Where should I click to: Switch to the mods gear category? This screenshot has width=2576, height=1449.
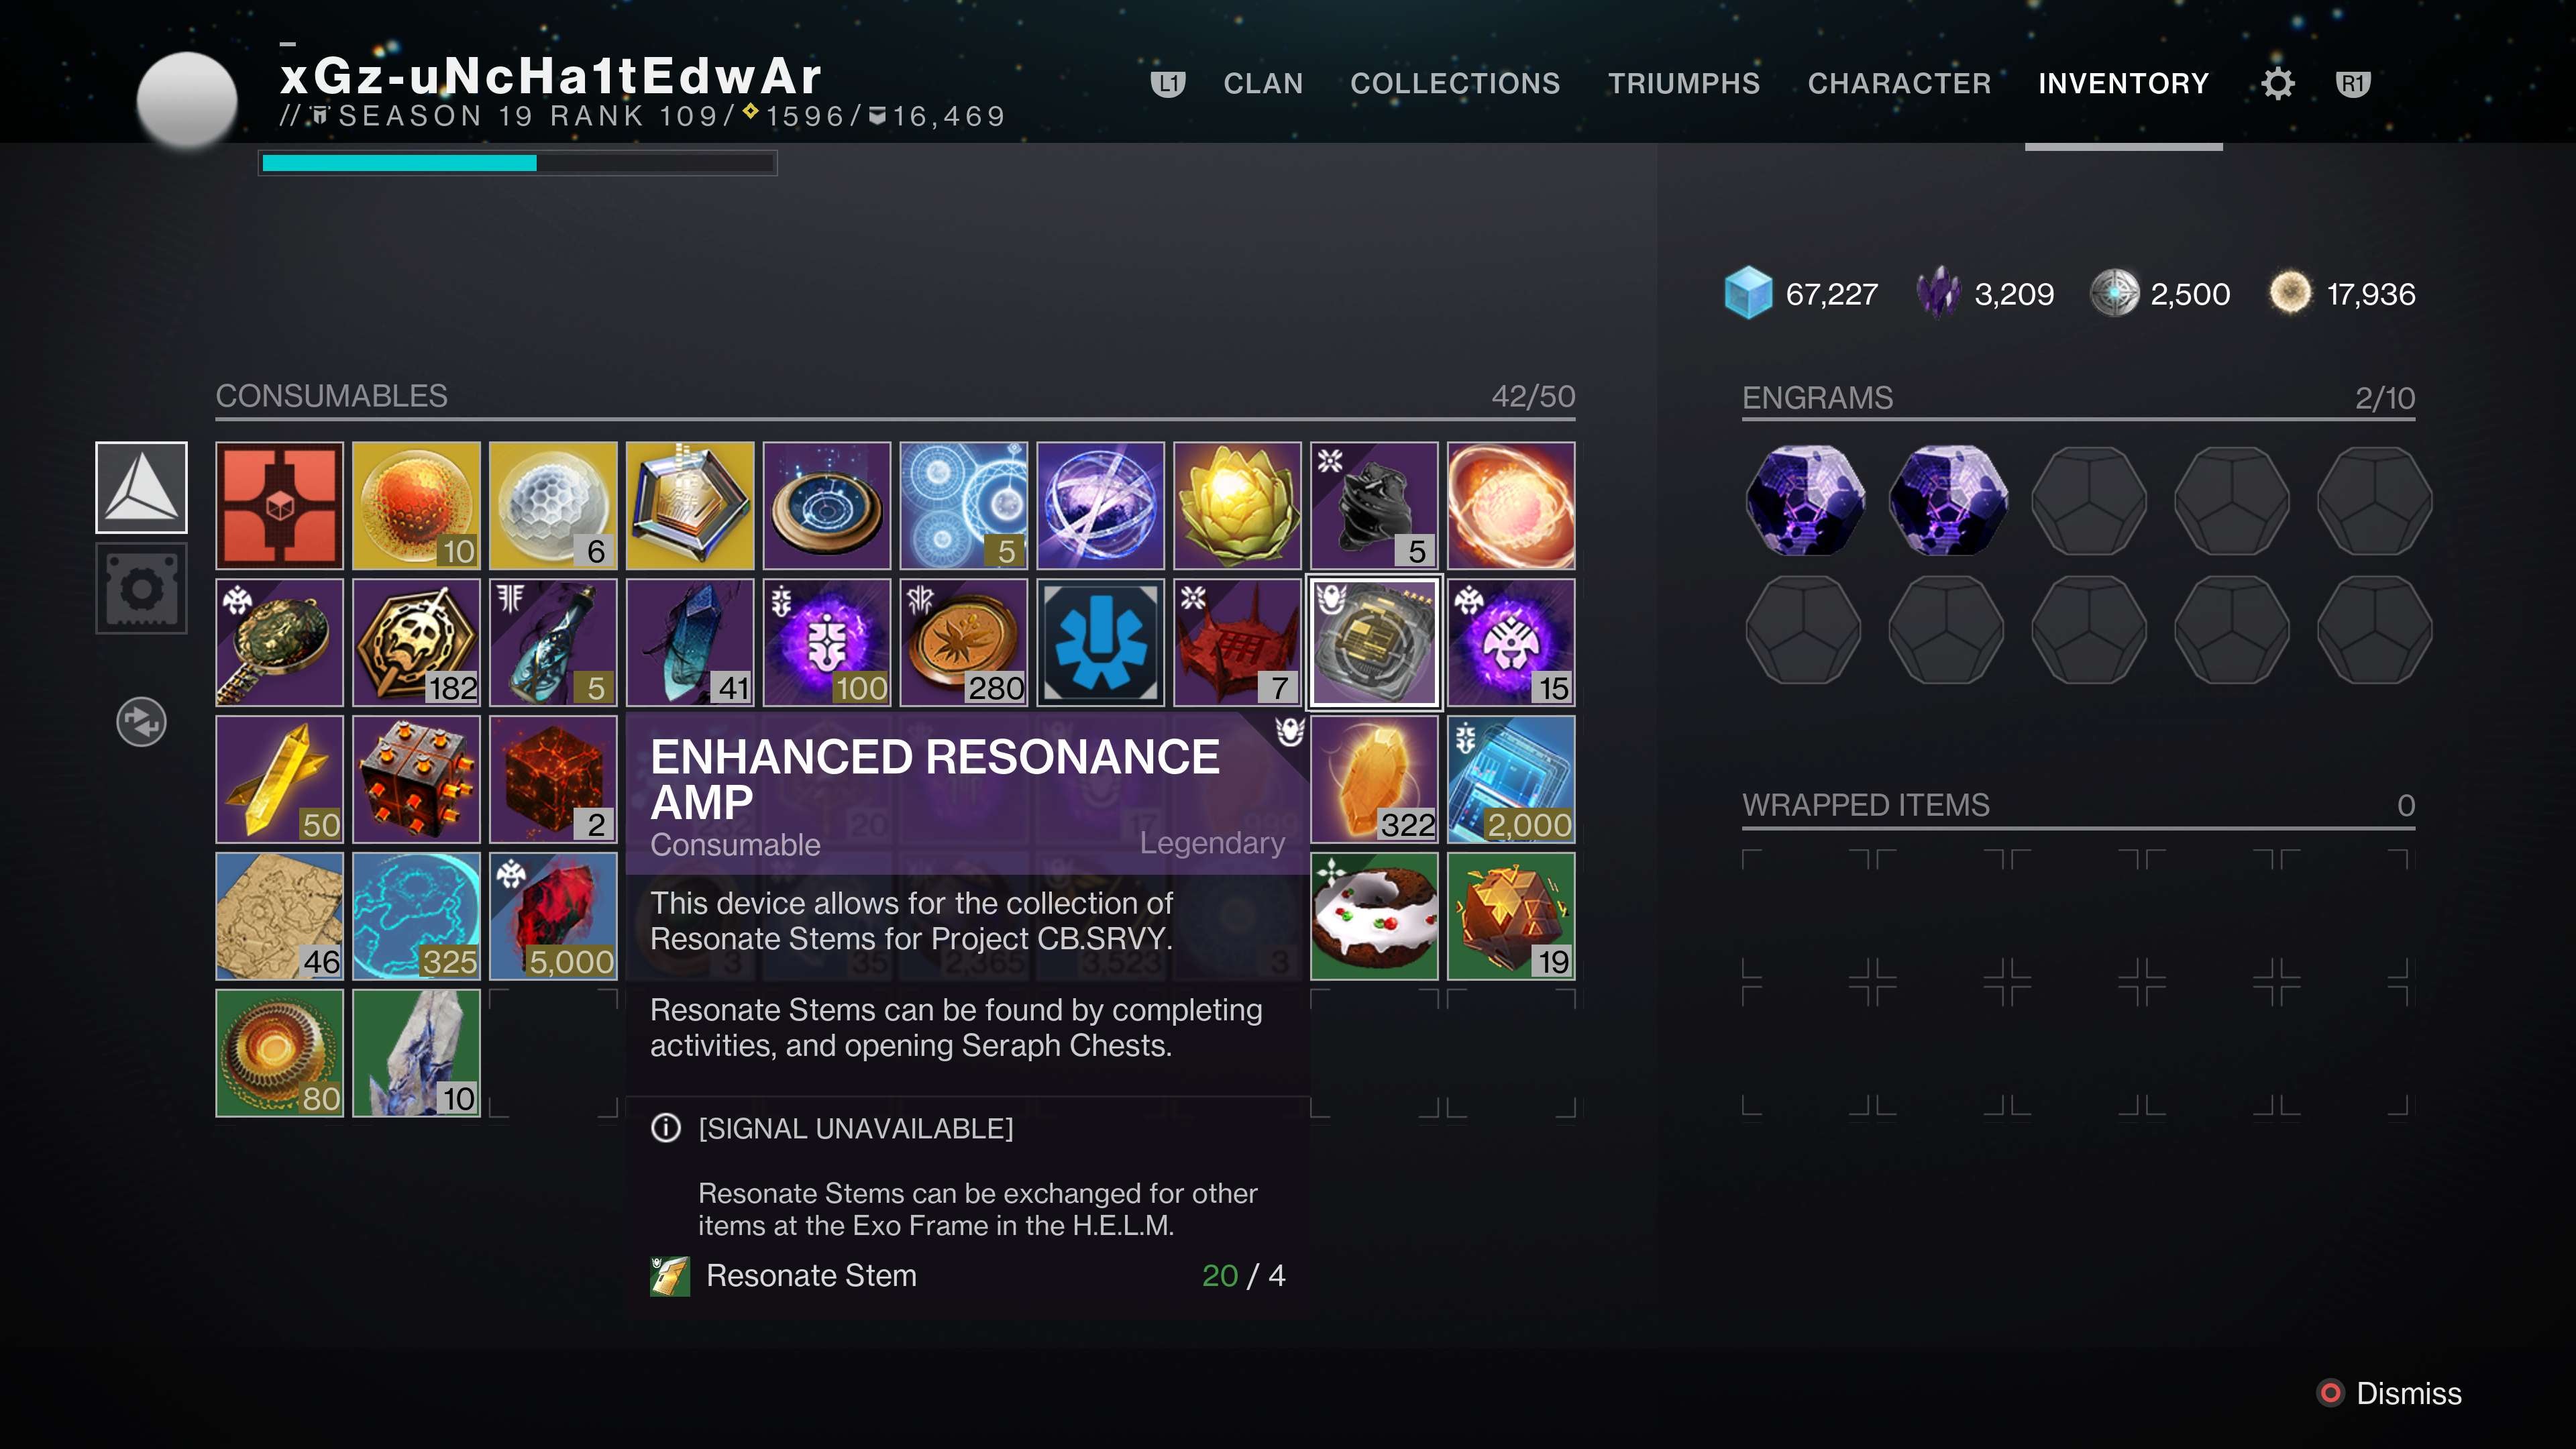coord(141,588)
